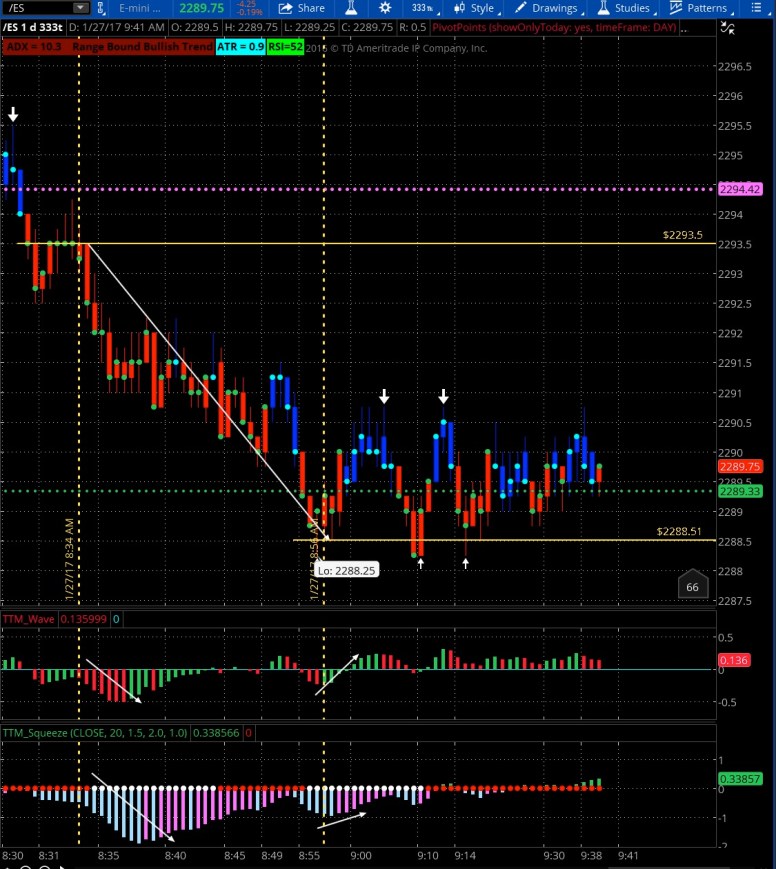Open the Patterns menu

(x=701, y=8)
